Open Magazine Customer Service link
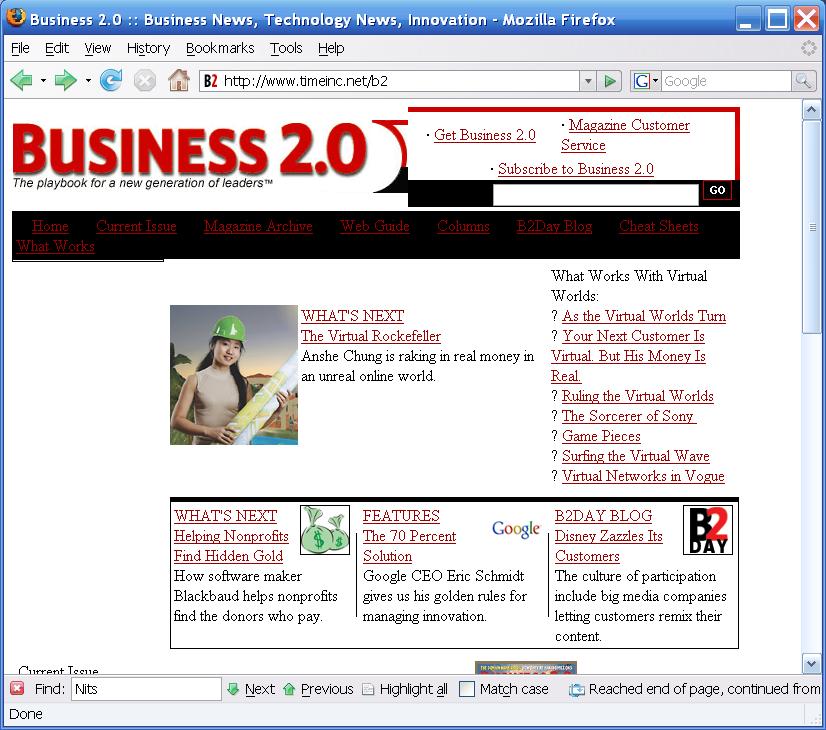 [x=625, y=135]
